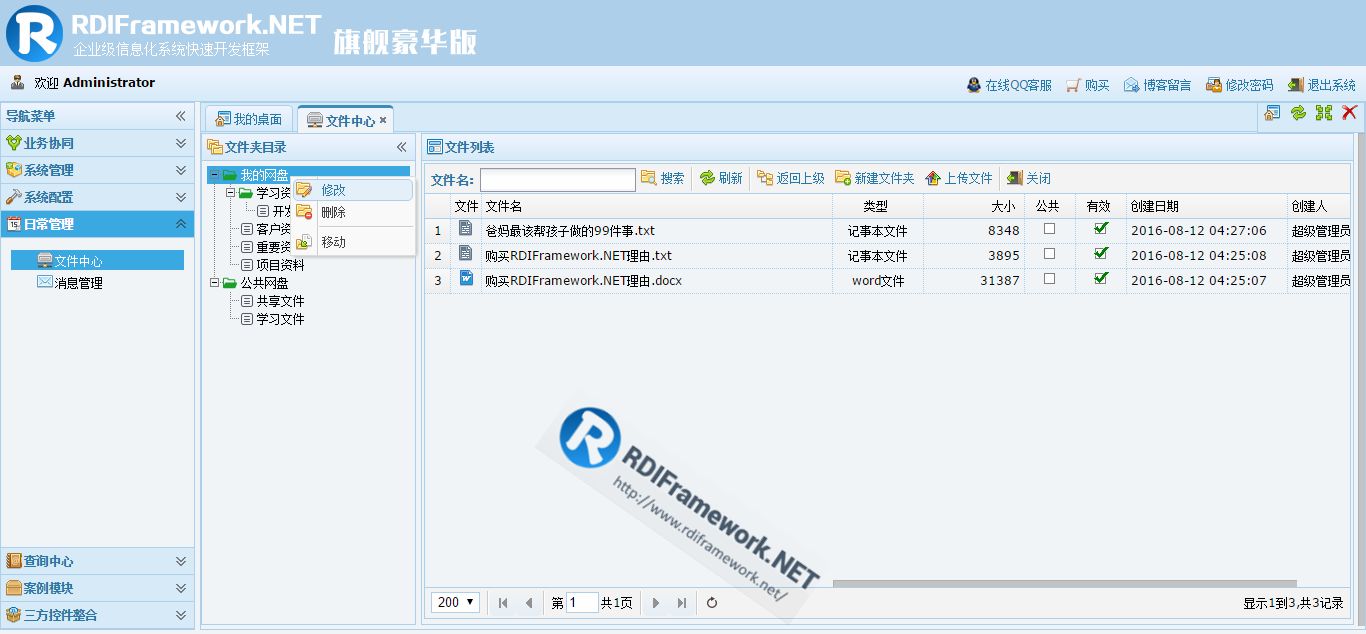Choose 修改 from the context menu

(352, 189)
